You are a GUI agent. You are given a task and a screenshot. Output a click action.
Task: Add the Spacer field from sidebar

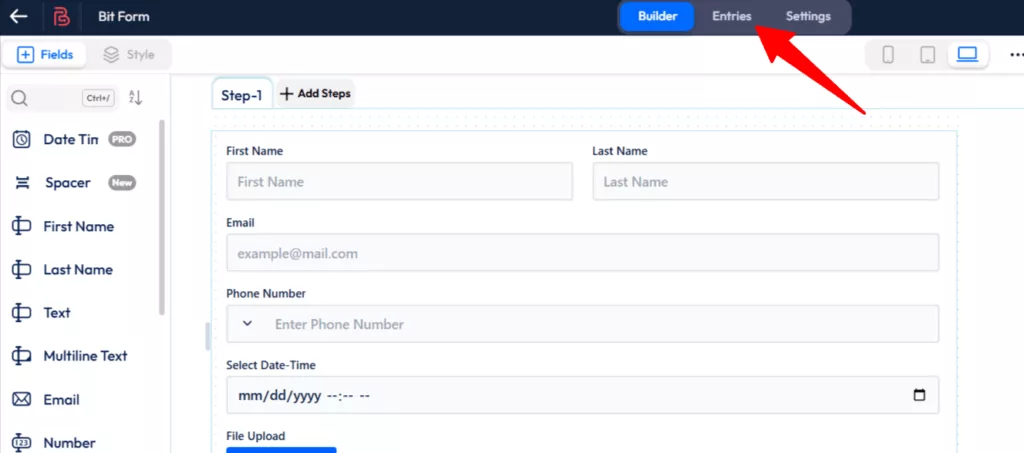click(x=68, y=183)
